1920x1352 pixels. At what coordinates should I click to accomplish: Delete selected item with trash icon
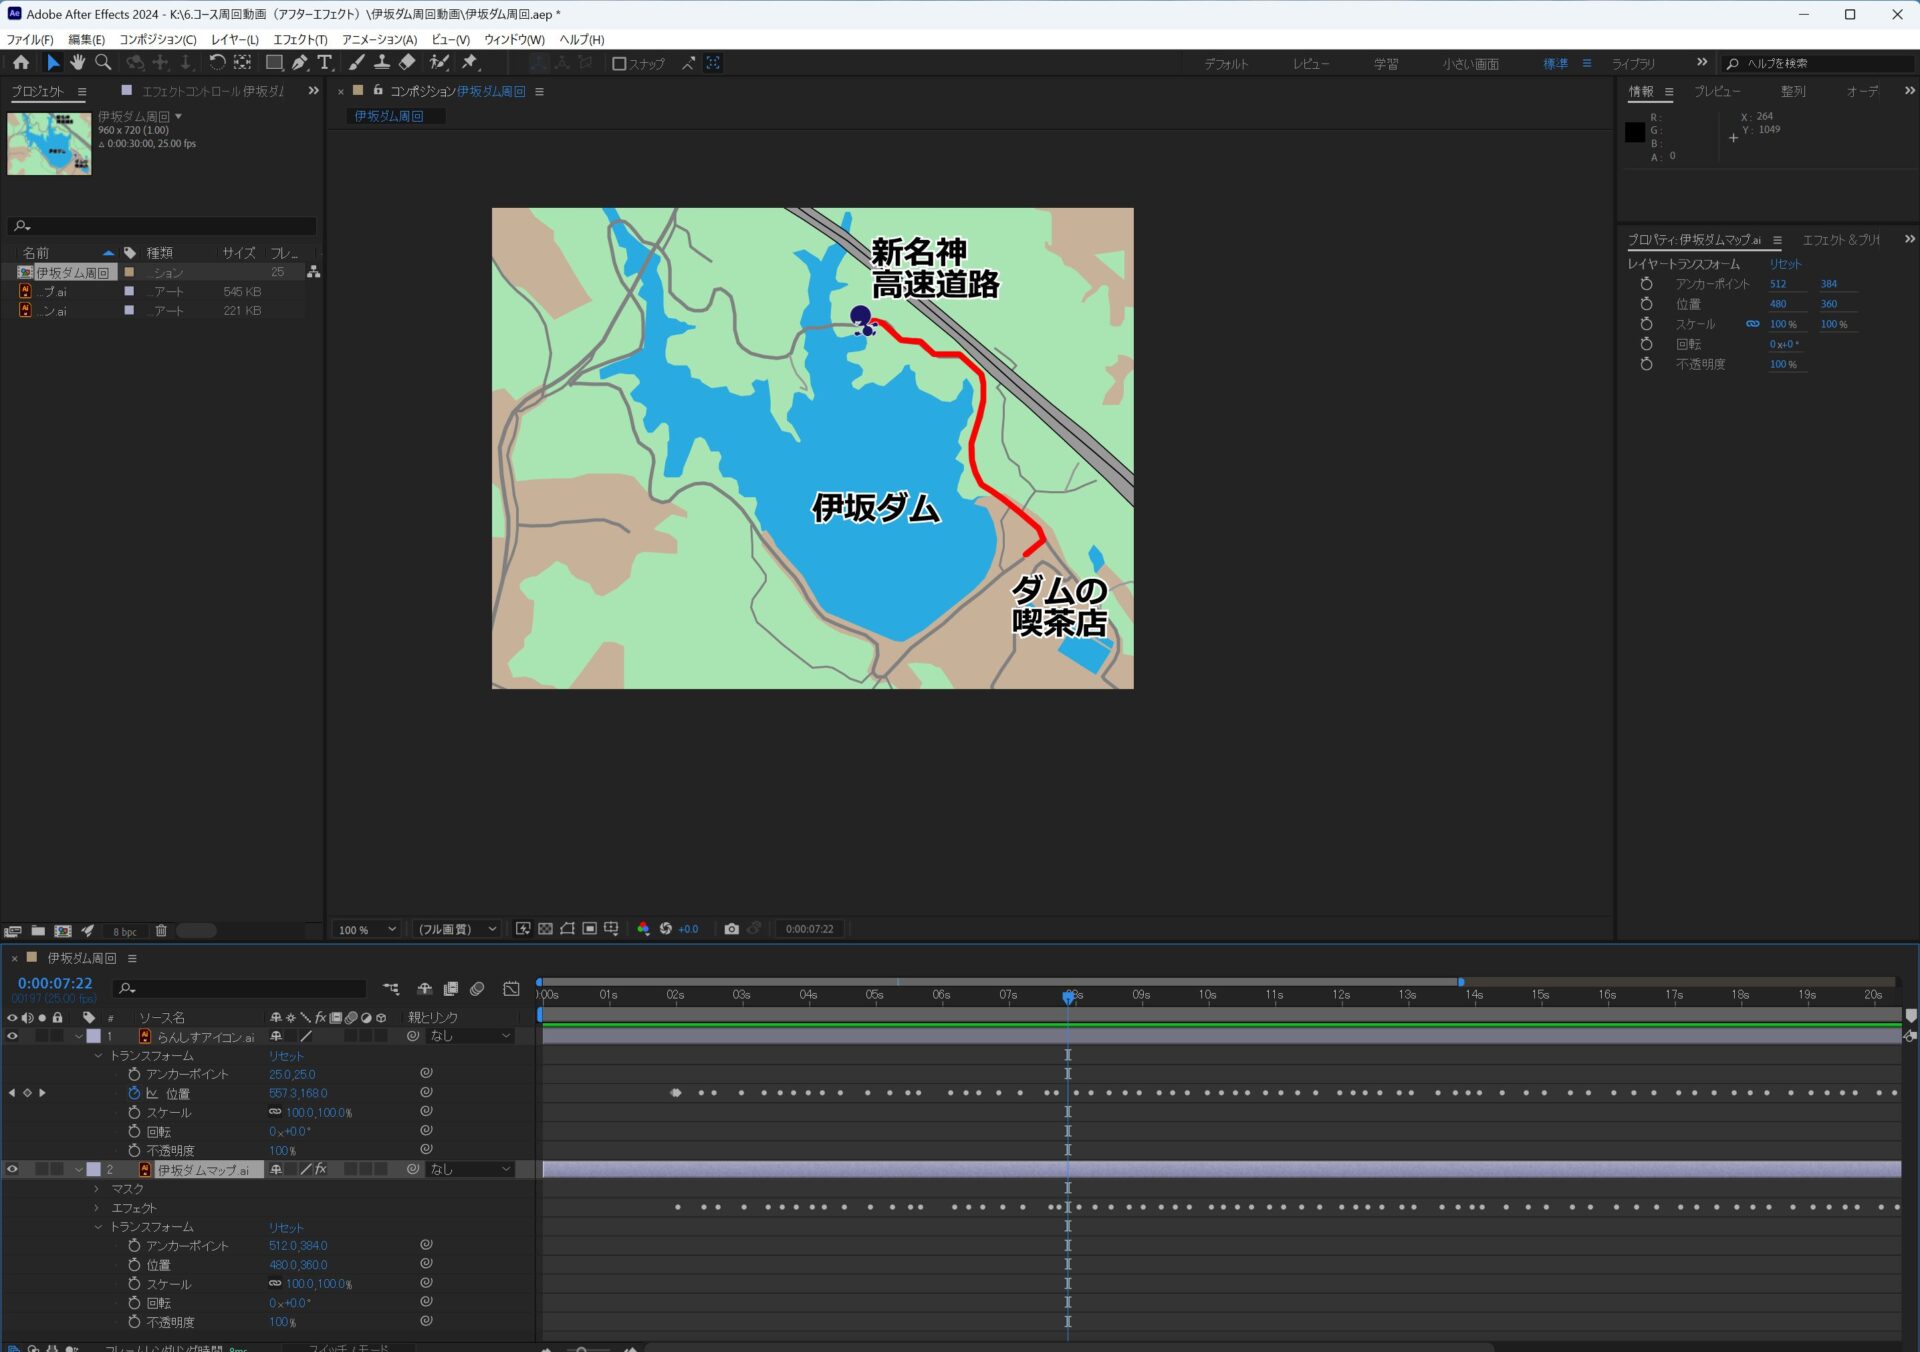pyautogui.click(x=161, y=931)
